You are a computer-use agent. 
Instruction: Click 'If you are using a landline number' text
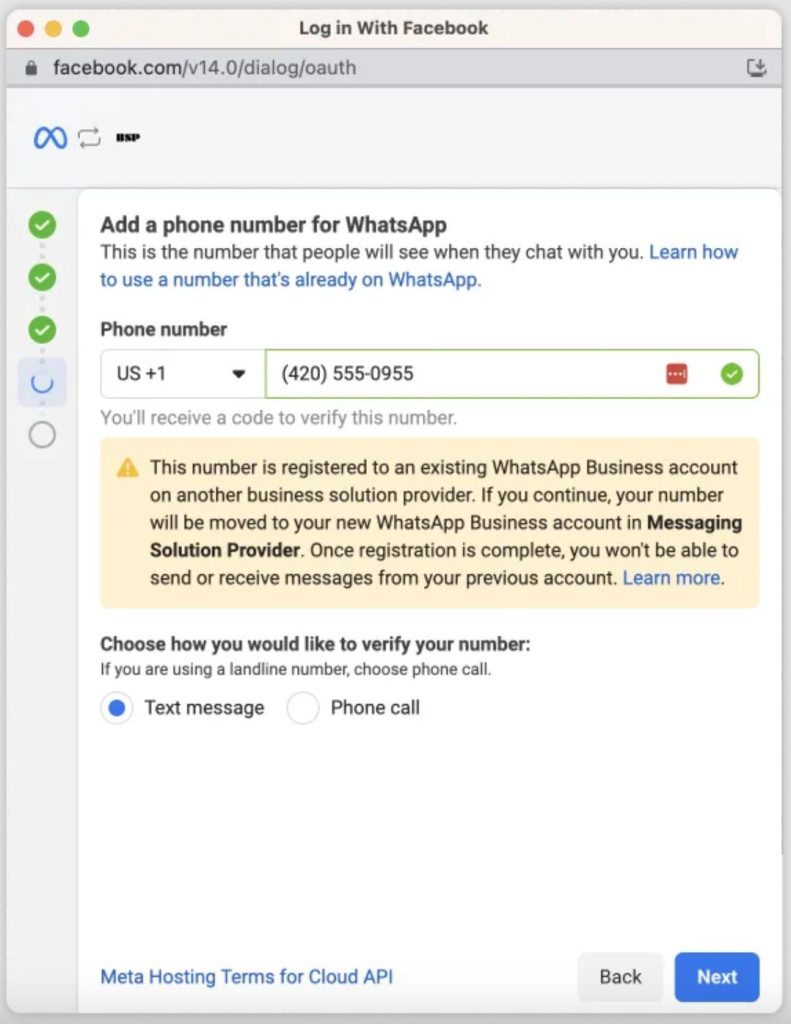[x=295, y=669]
